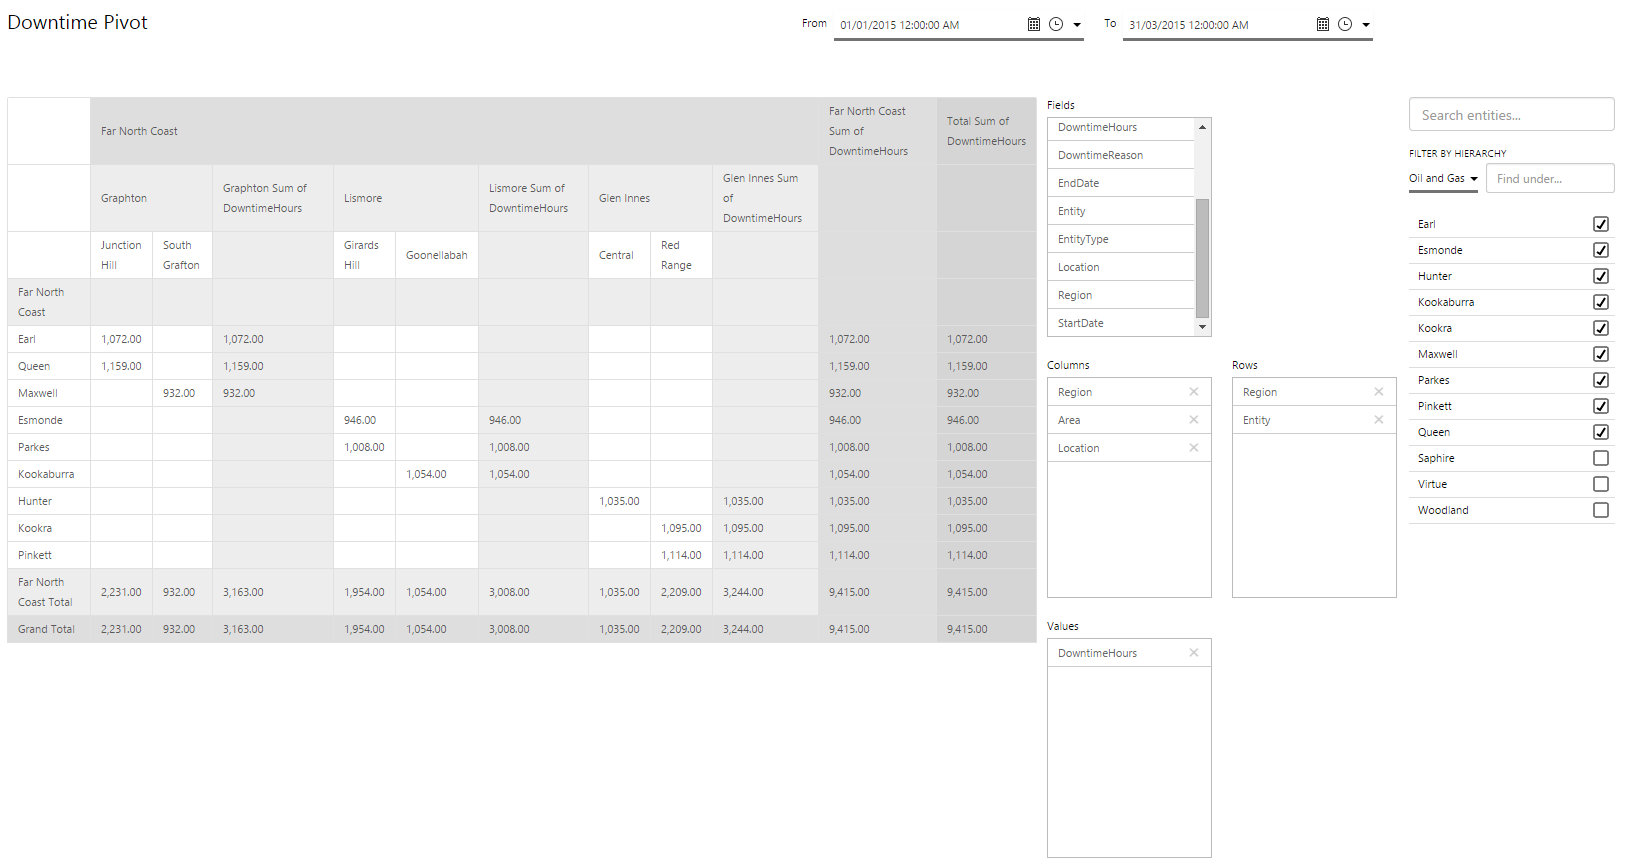Click the Search entities input field
Screen dimensions: 1627x865
coord(1510,115)
